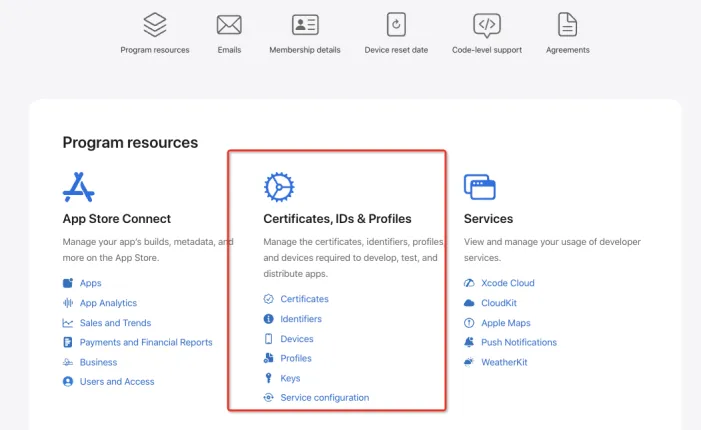Click the Services heading
Image resolution: width=701 pixels, height=430 pixels.
click(488, 219)
